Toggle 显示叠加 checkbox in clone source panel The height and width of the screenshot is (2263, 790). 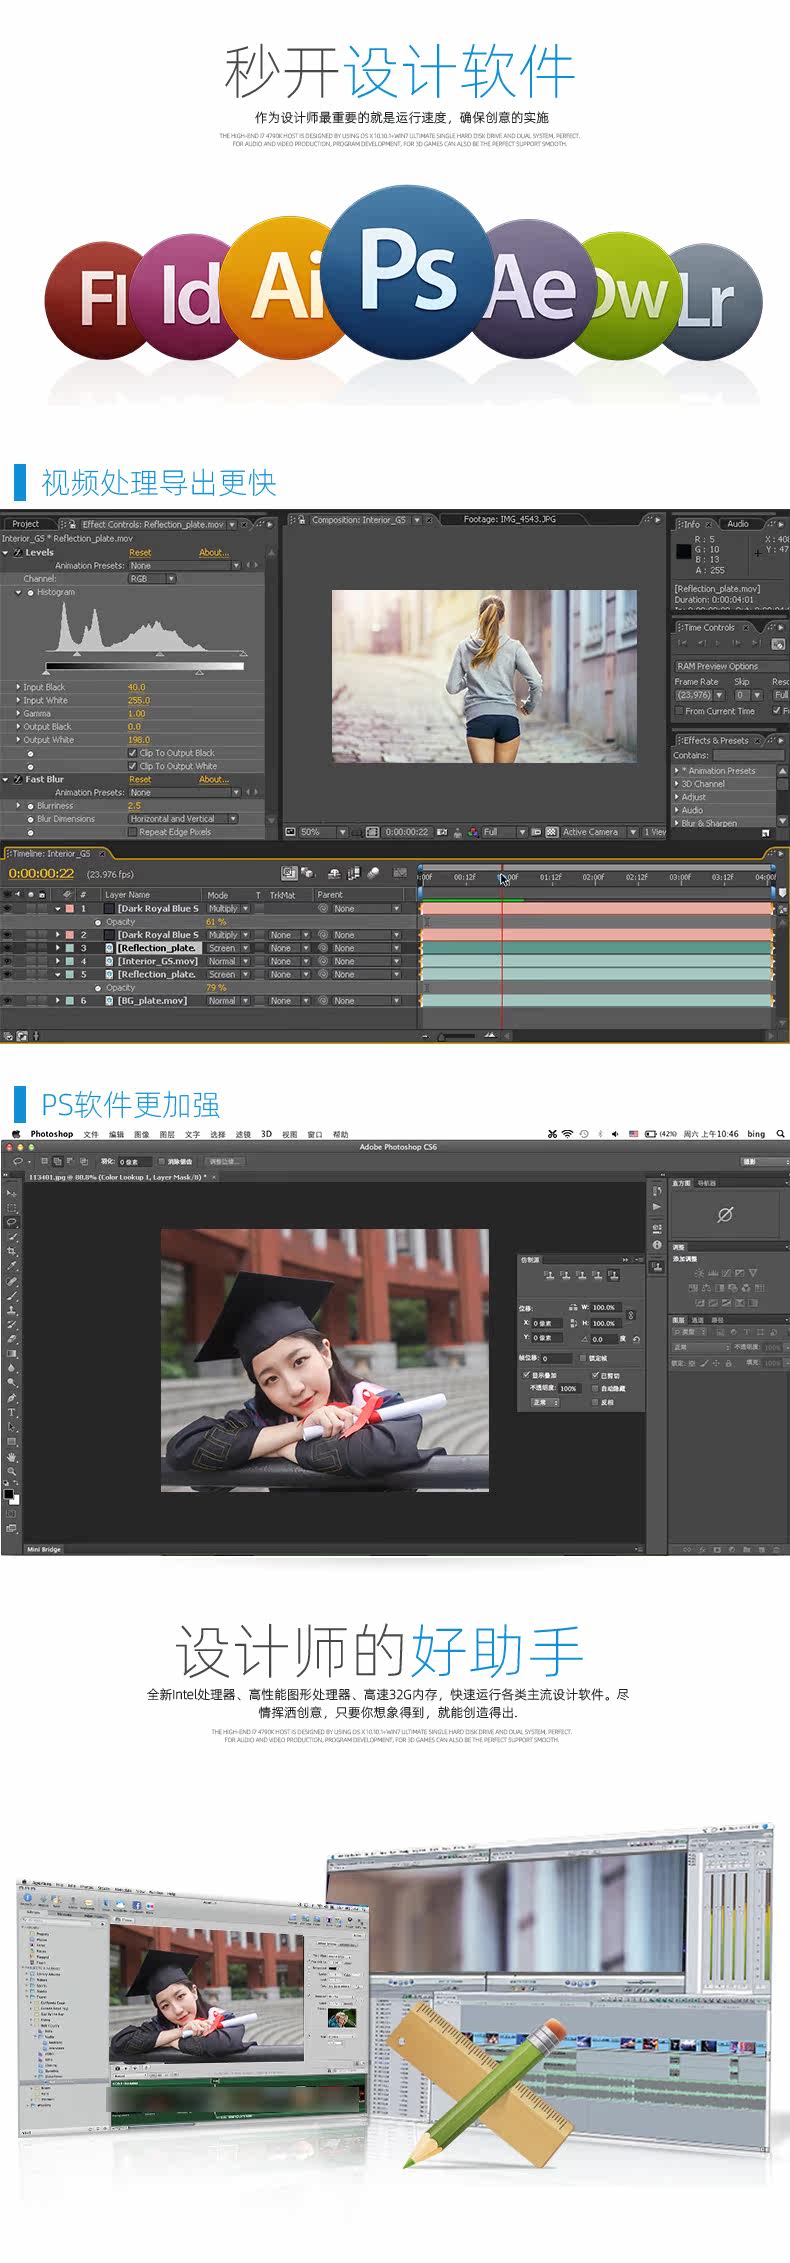point(527,1375)
